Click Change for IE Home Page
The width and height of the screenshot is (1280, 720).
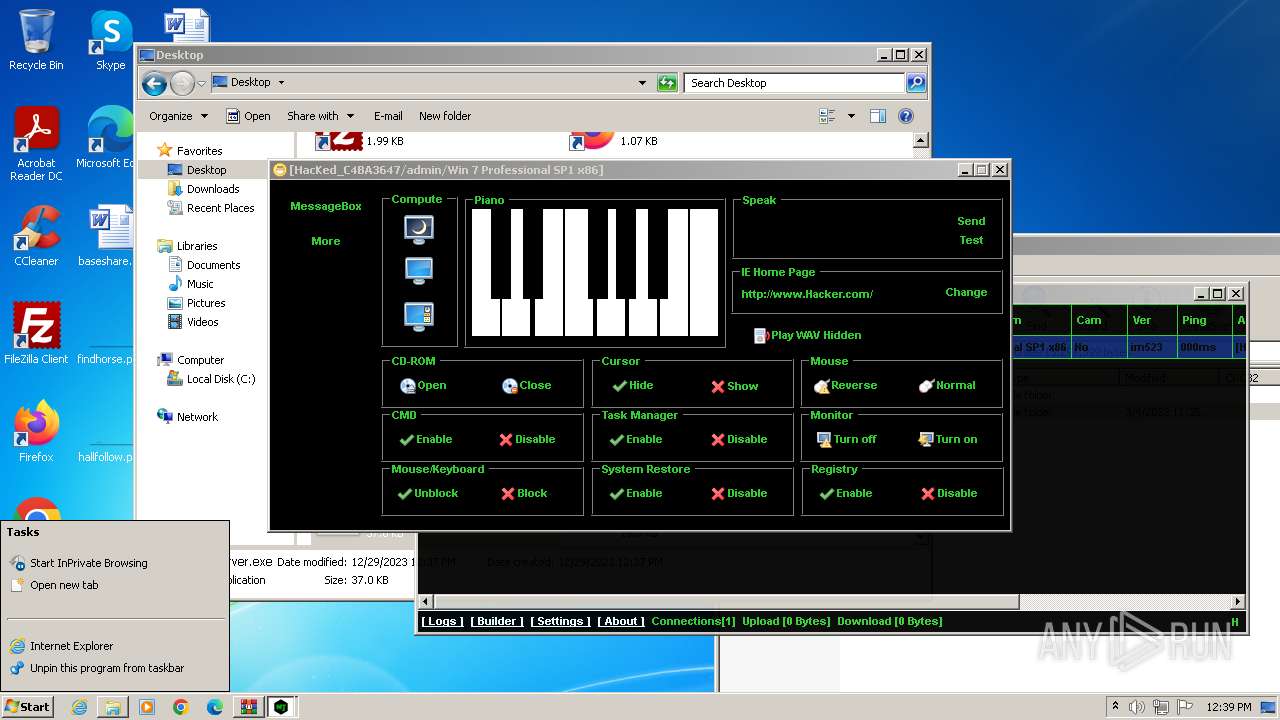tap(966, 292)
